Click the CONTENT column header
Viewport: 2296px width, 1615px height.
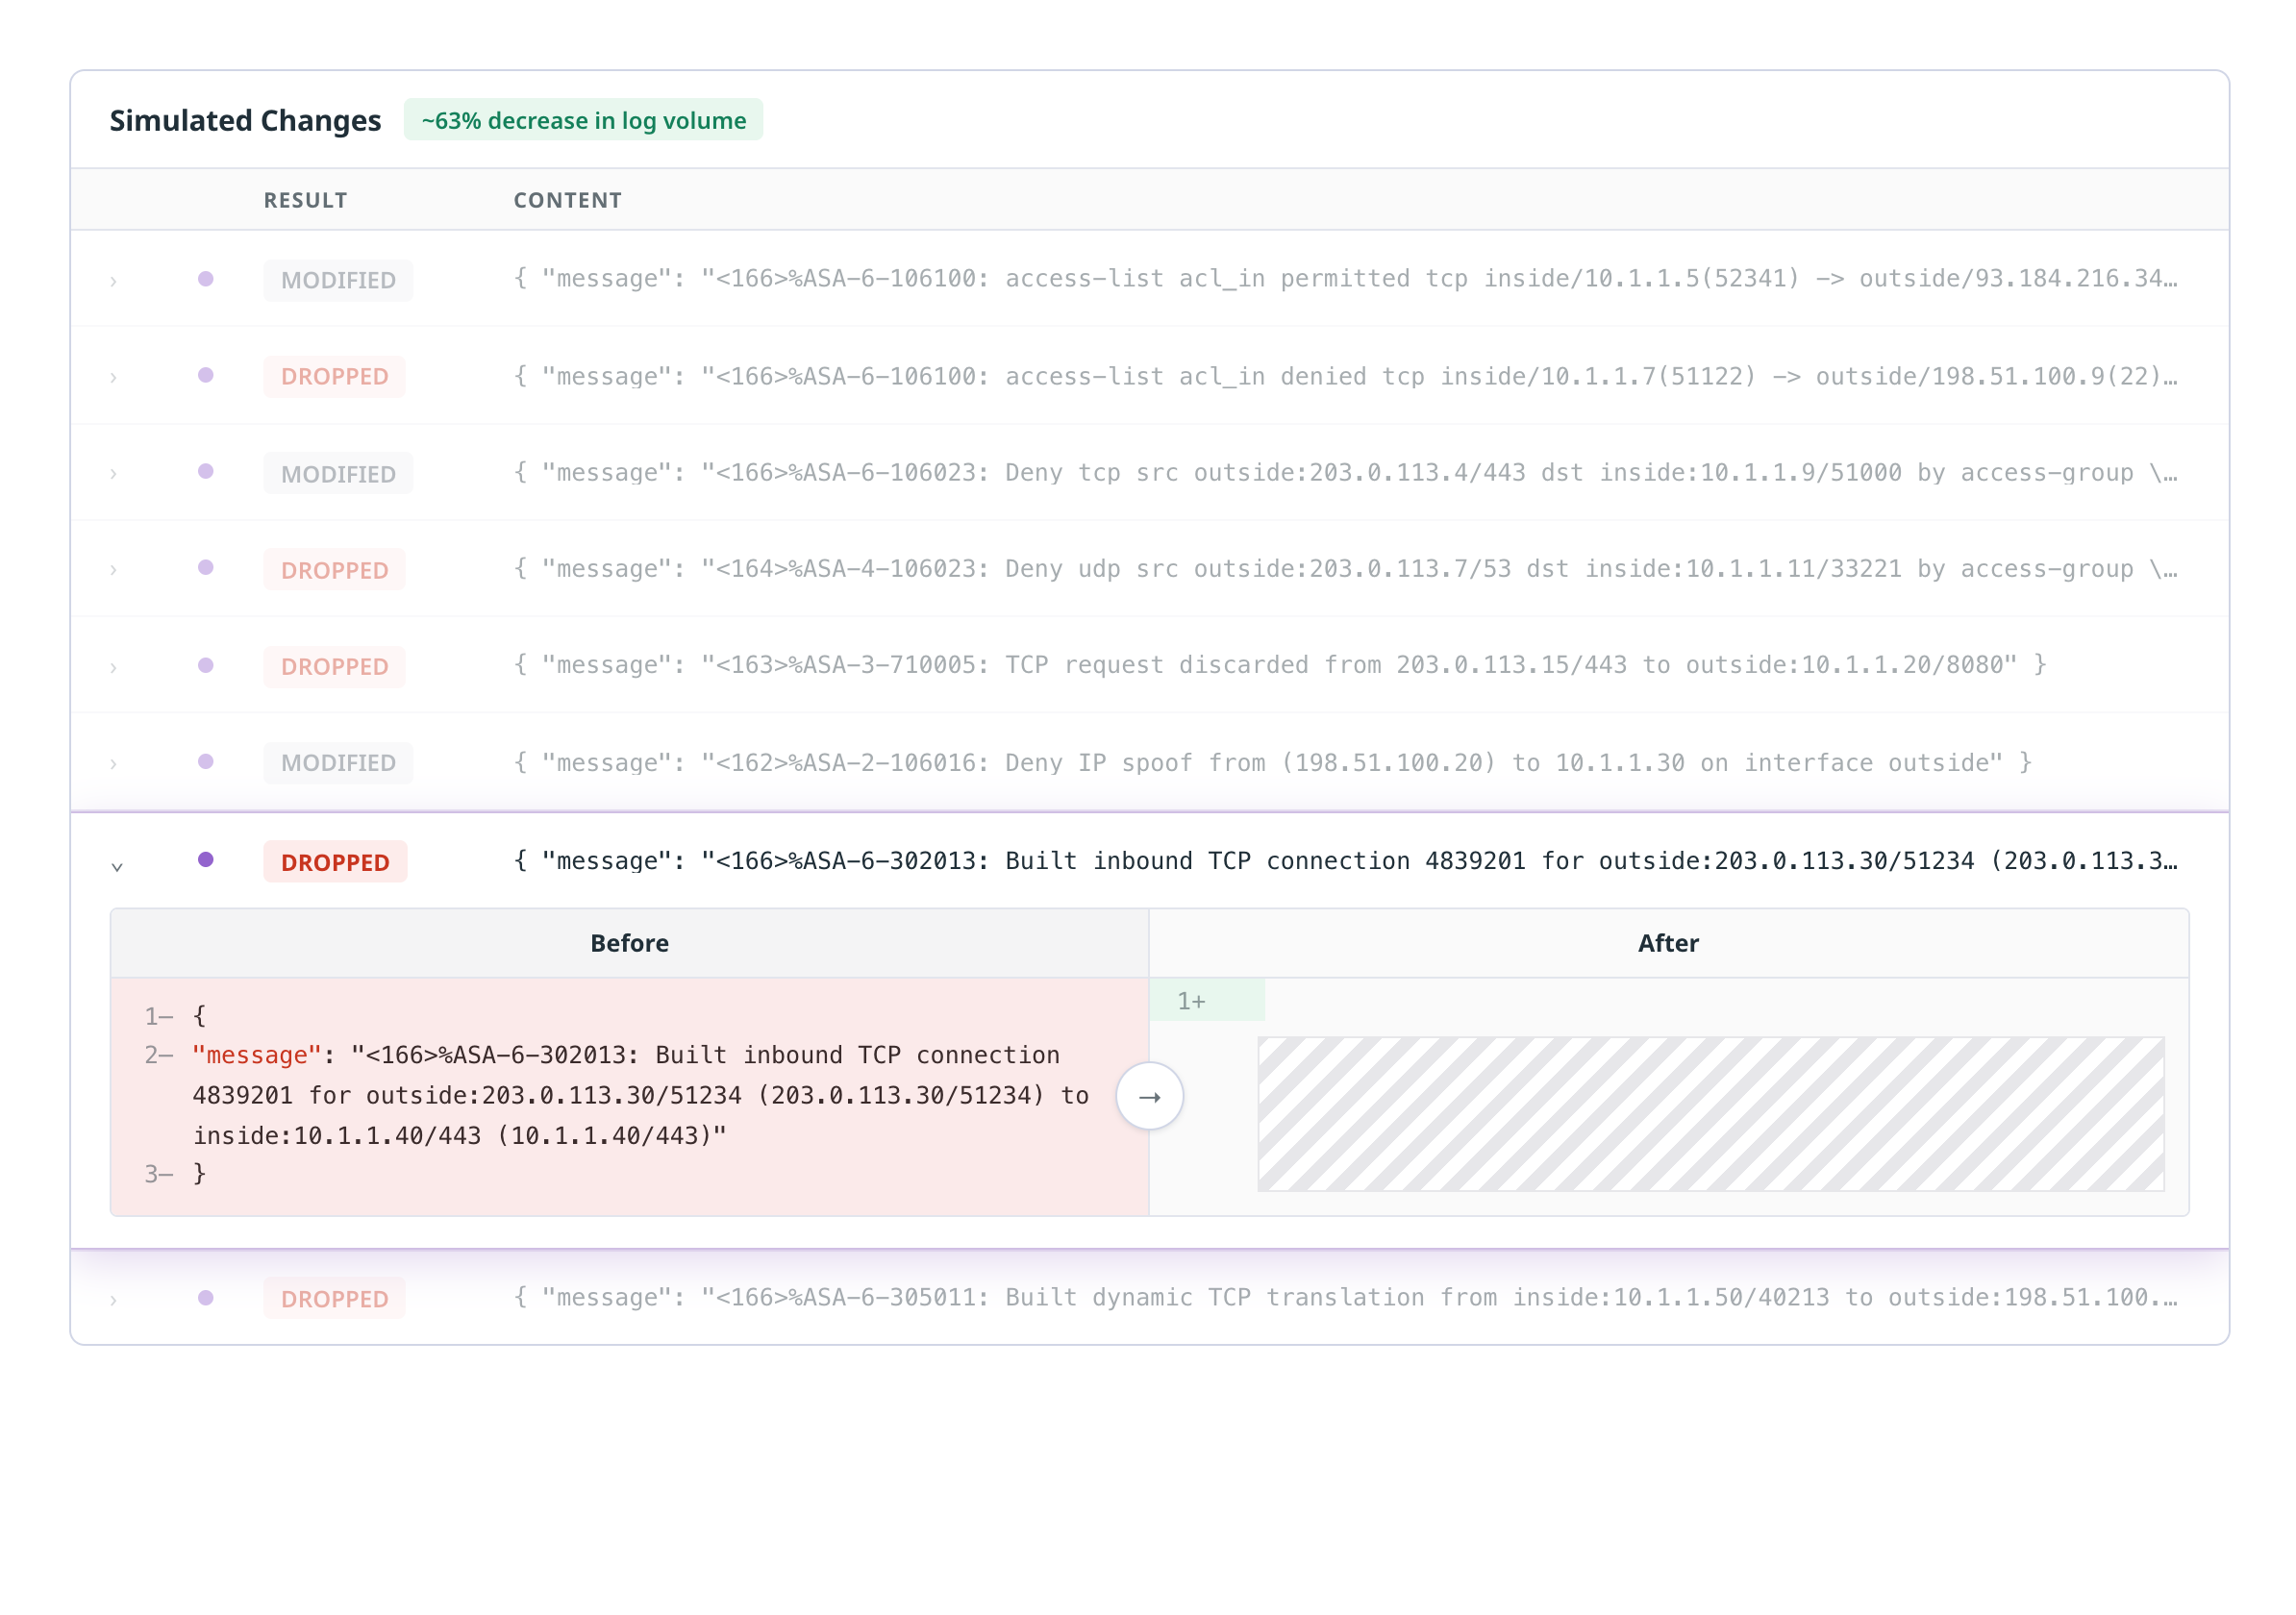[x=568, y=200]
